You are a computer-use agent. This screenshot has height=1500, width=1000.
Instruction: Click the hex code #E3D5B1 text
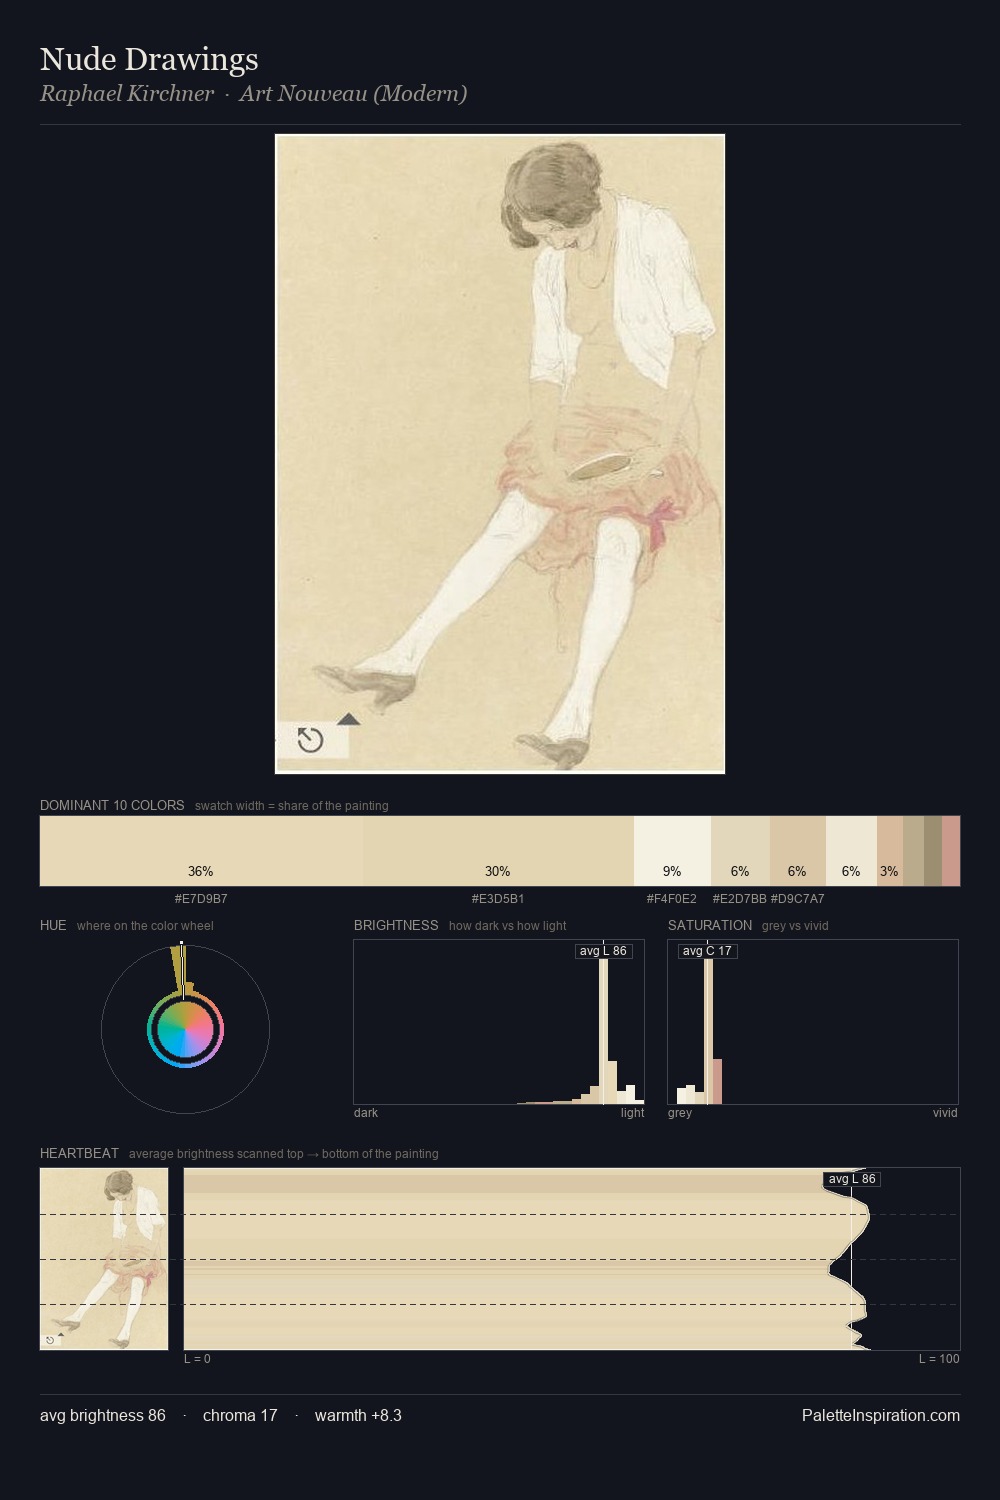(x=498, y=899)
